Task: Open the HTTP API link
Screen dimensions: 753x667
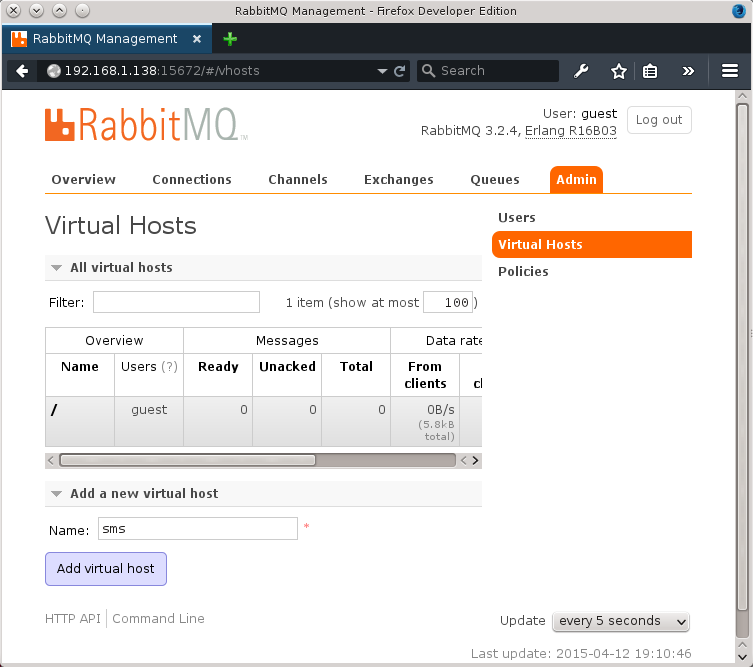Action: 73,618
